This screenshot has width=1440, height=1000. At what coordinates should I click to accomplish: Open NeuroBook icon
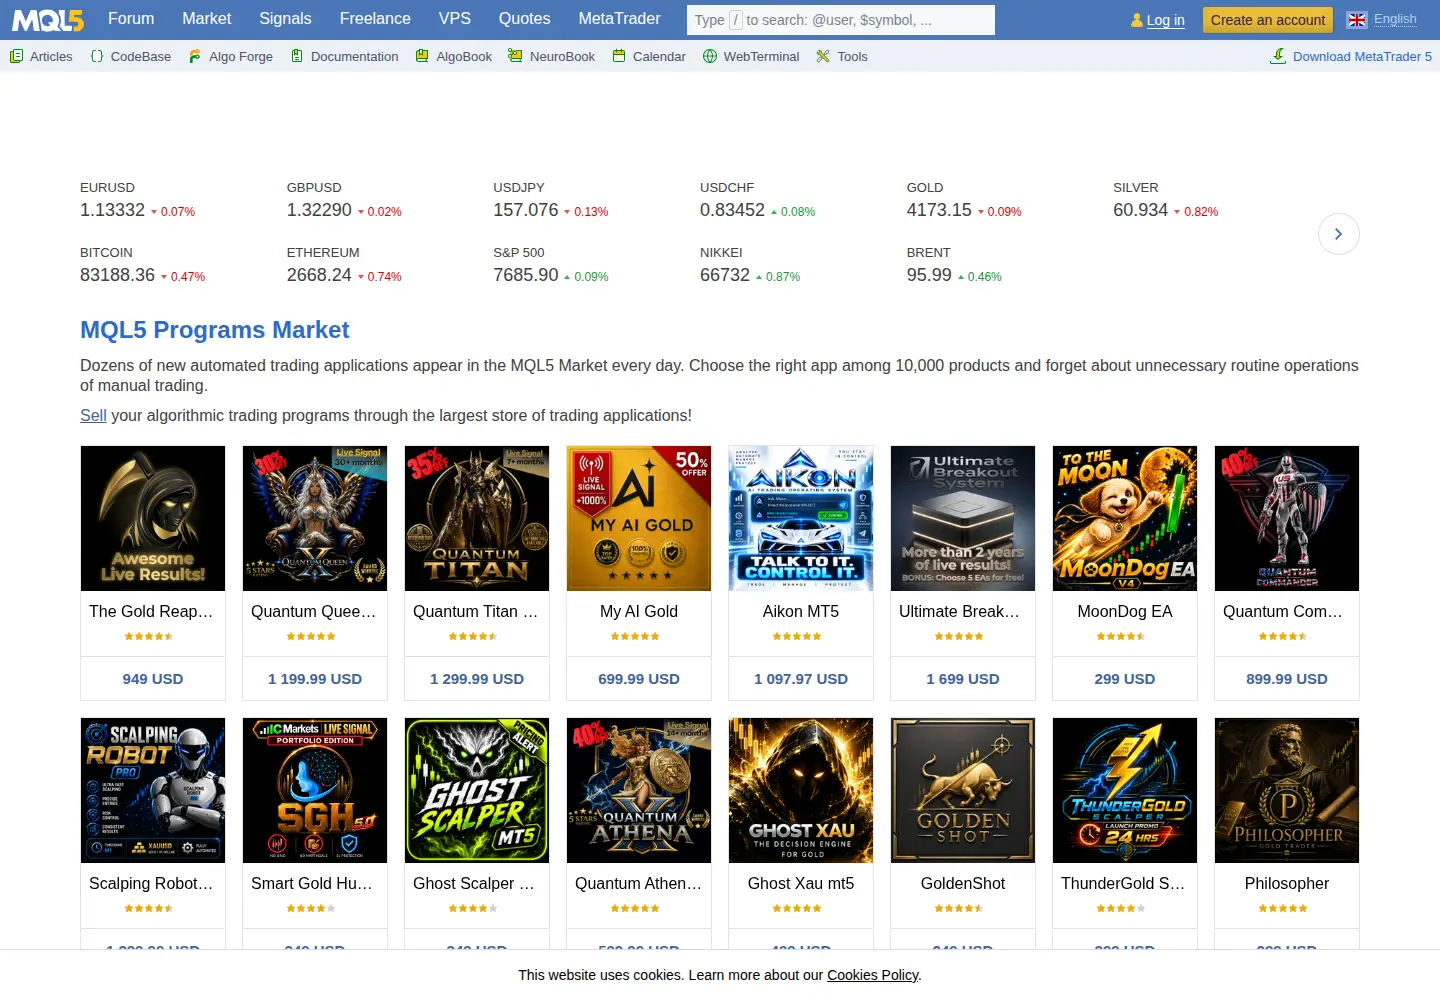(x=515, y=56)
